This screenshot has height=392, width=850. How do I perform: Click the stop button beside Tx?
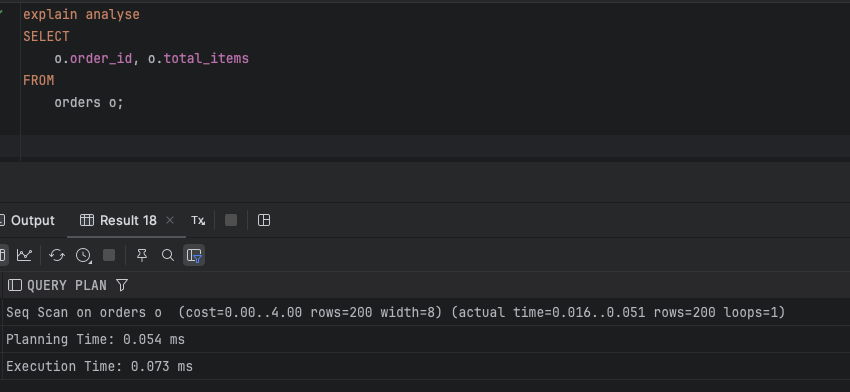[x=231, y=220]
